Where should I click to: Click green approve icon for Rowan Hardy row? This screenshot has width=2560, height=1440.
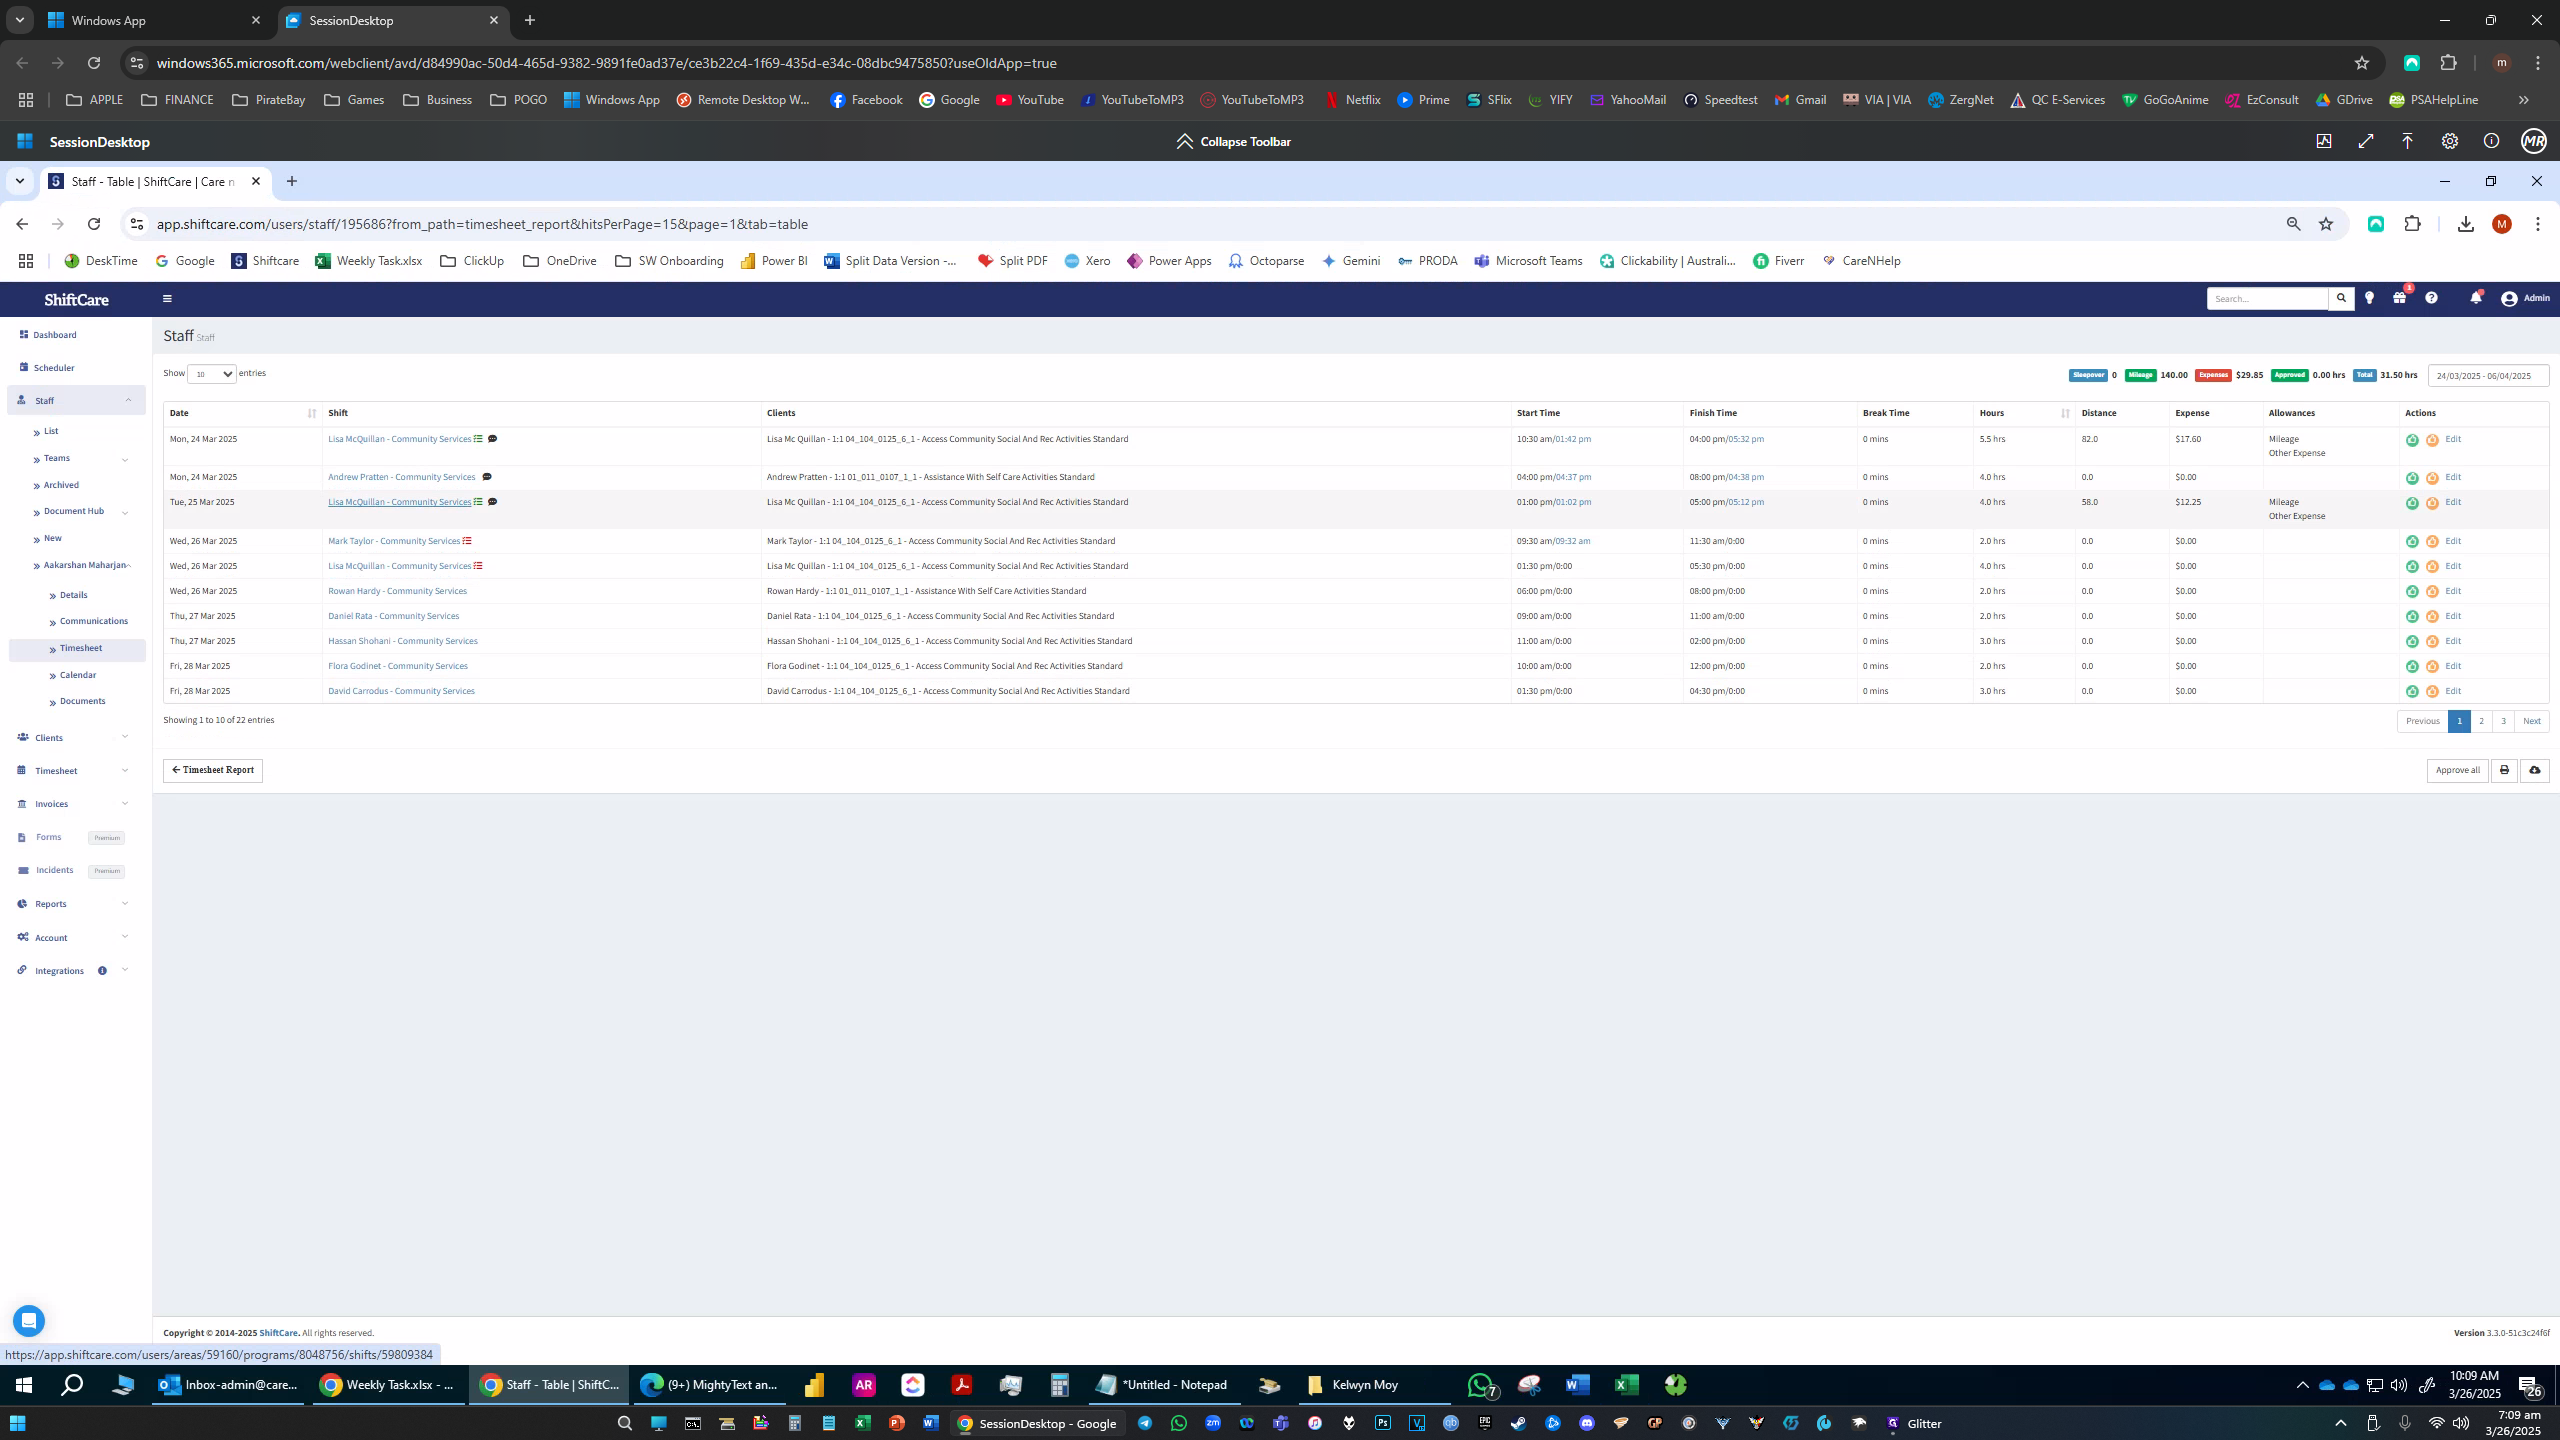(2412, 591)
